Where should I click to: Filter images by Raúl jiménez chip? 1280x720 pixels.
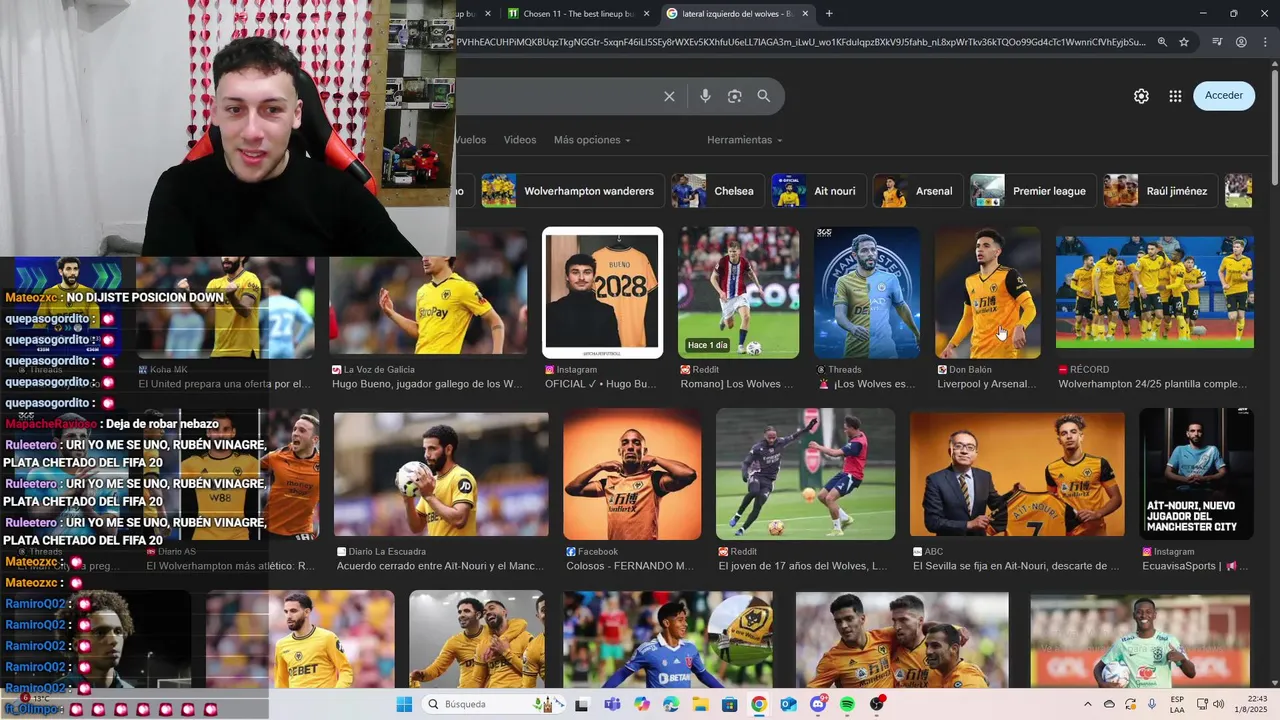click(1161, 191)
